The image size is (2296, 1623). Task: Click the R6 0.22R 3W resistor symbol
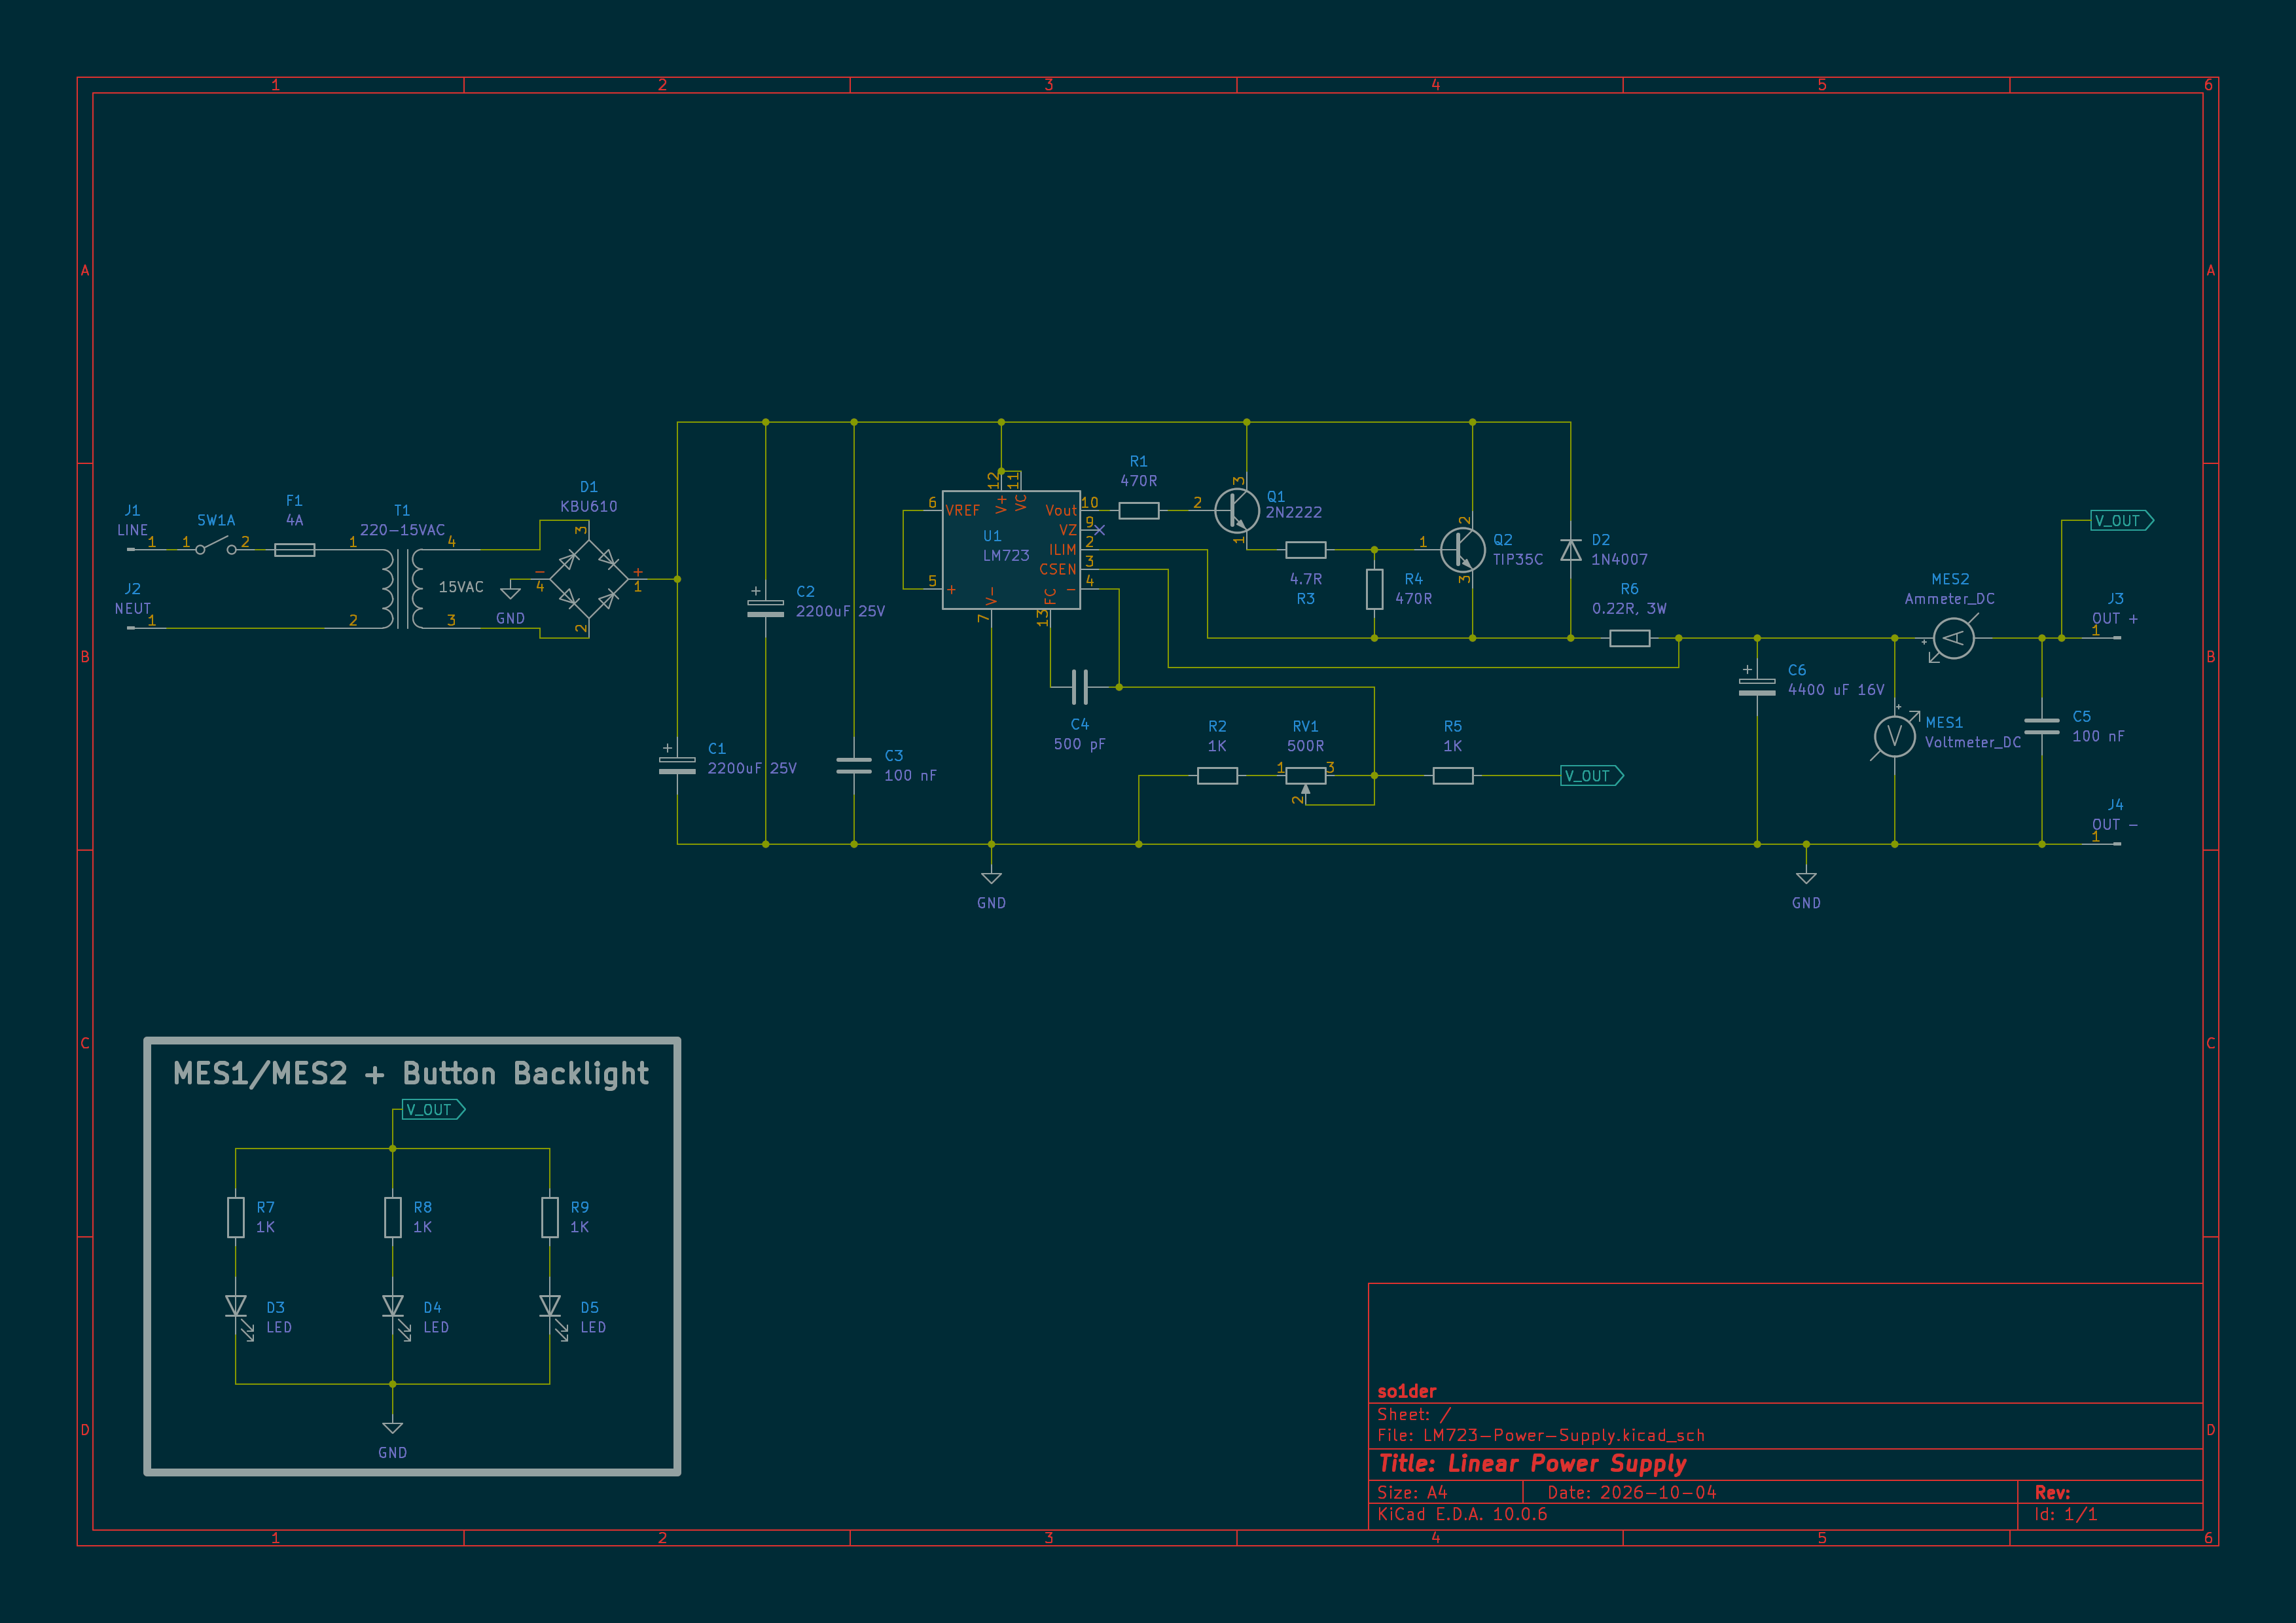[x=1629, y=638]
